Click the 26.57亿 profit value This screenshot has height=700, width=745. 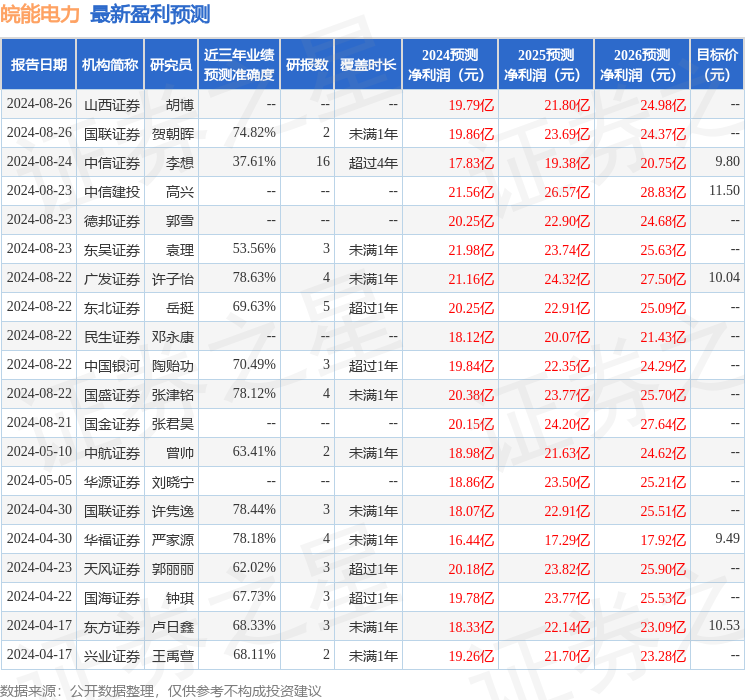[567, 192]
